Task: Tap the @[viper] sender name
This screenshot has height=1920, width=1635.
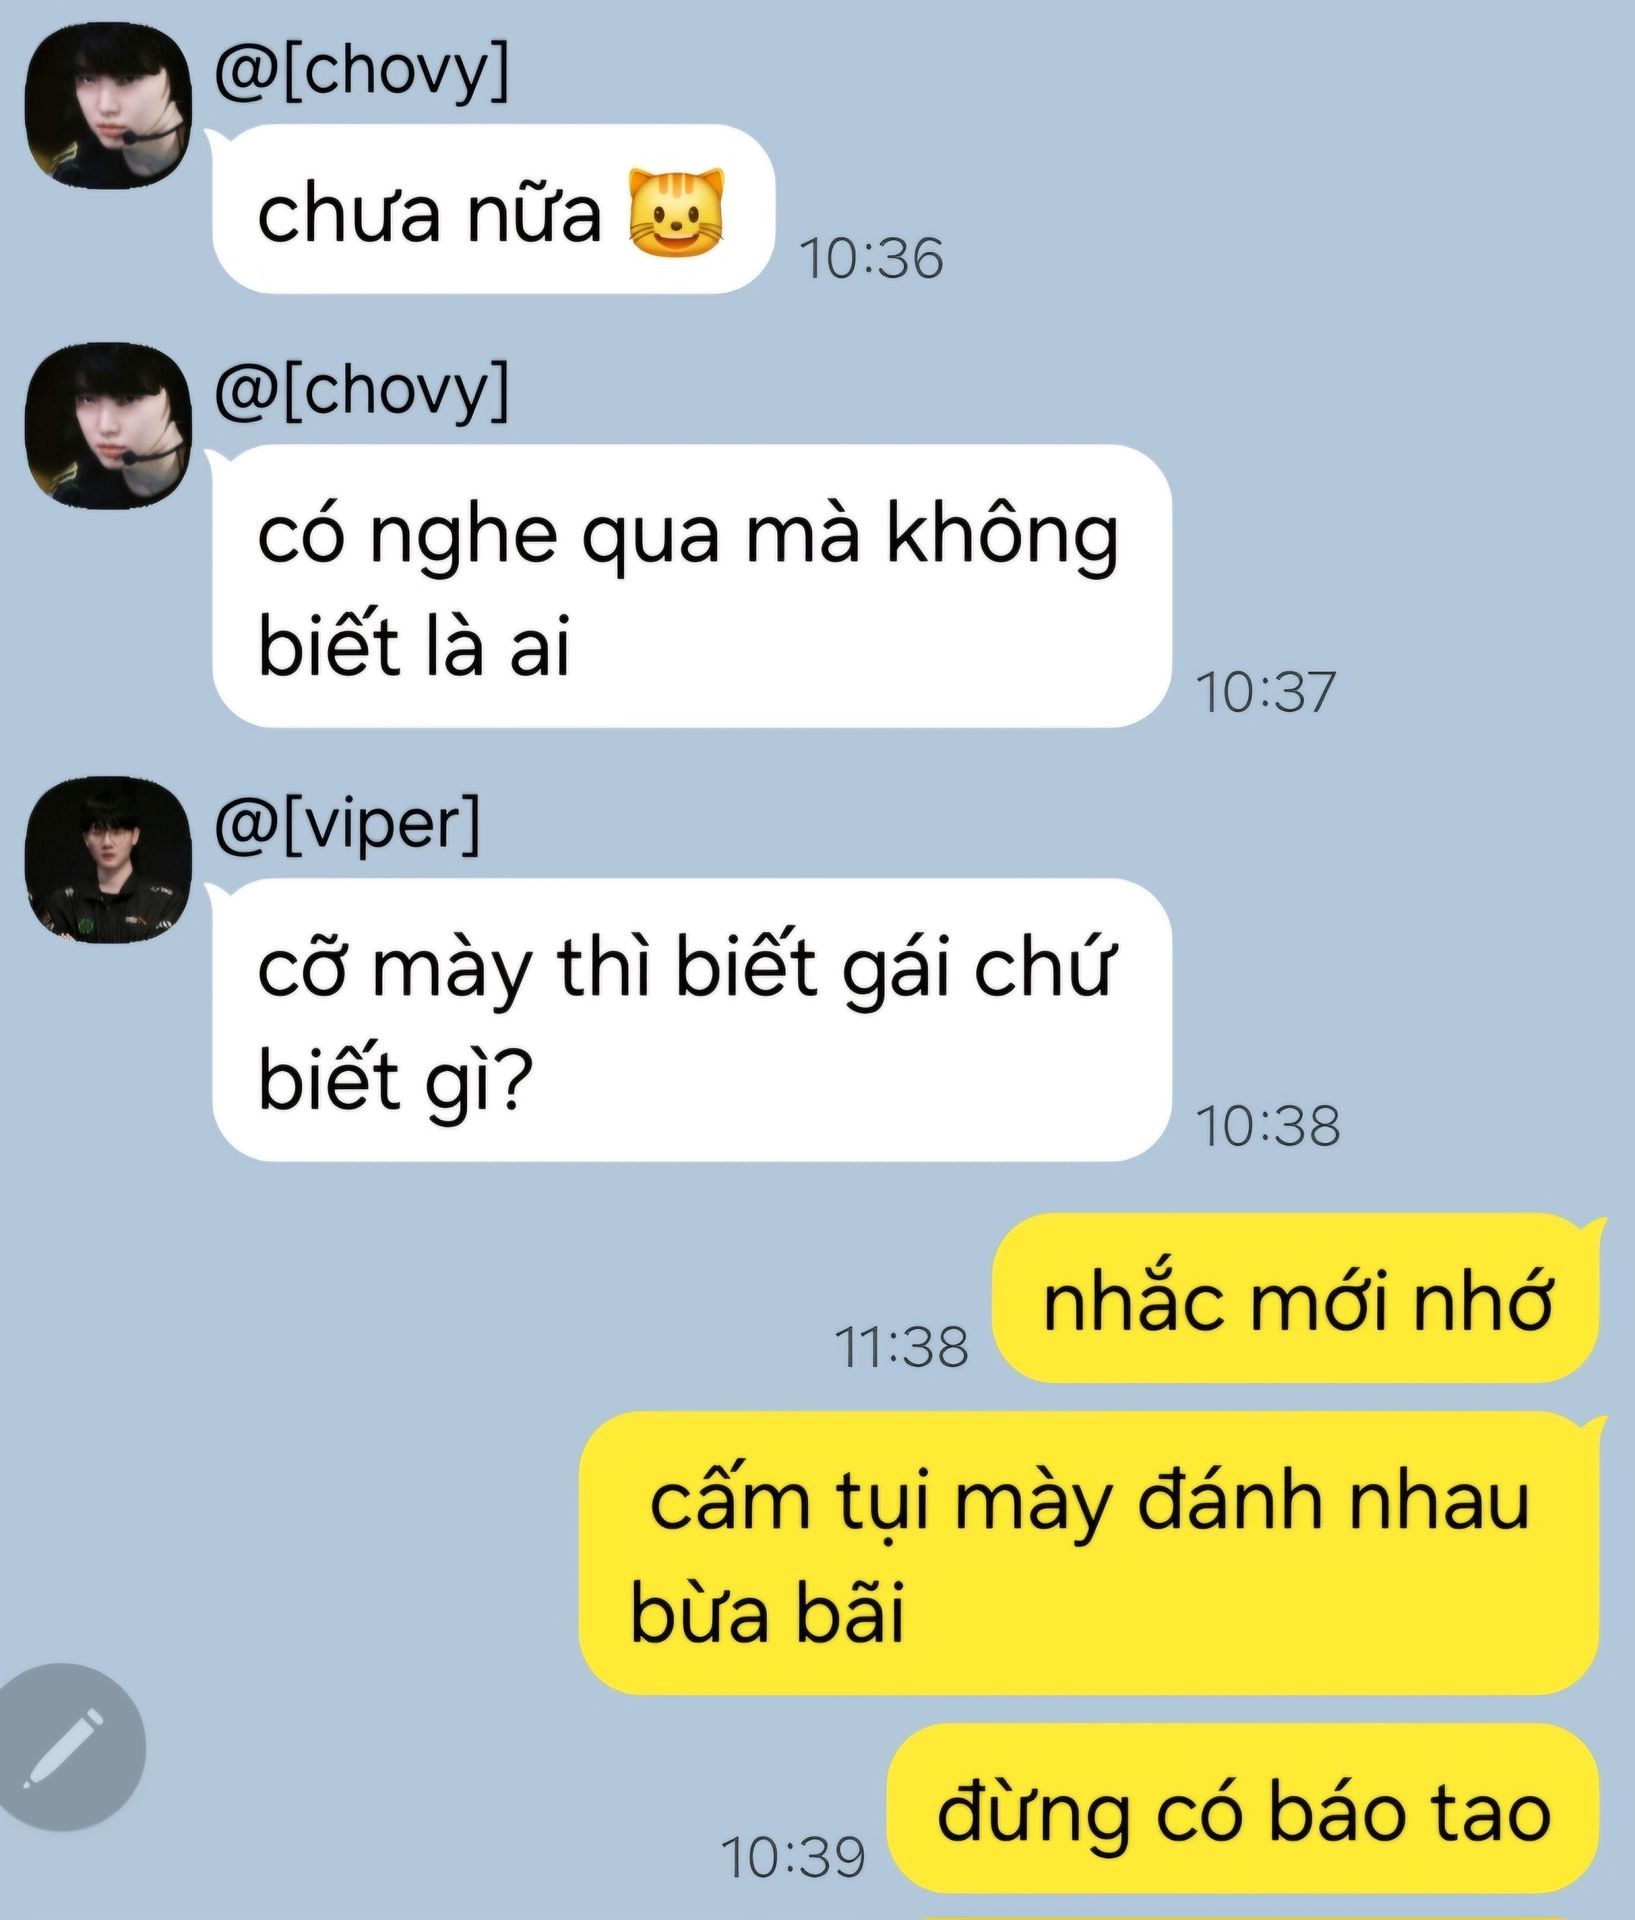Action: pyautogui.click(x=347, y=823)
